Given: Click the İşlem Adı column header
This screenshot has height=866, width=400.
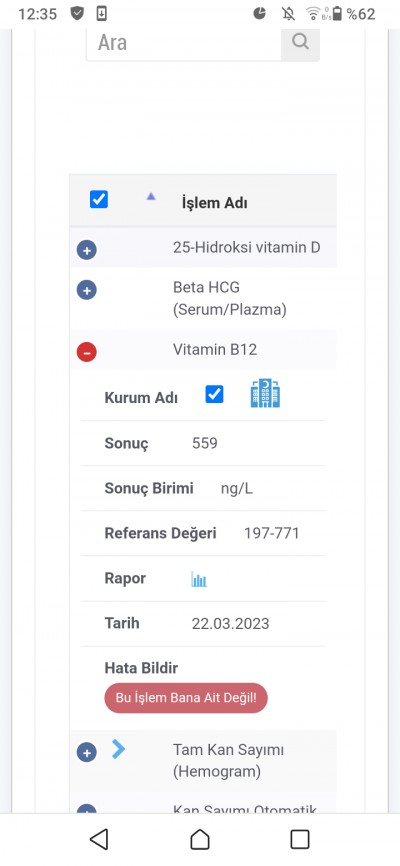Looking at the screenshot, I should point(214,203).
